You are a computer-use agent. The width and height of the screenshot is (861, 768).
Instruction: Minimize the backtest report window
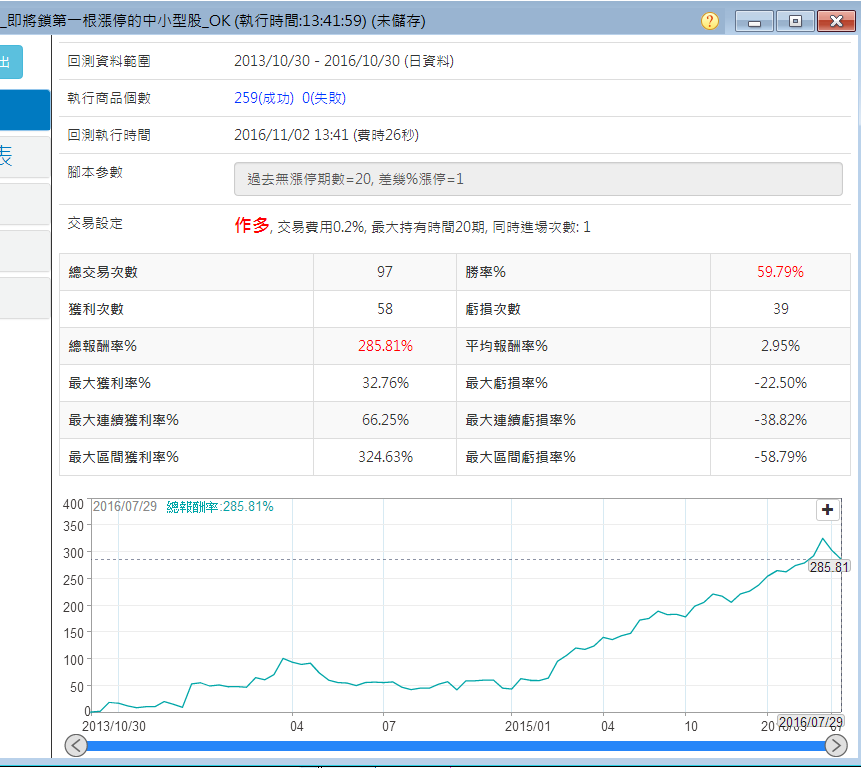[x=753, y=21]
